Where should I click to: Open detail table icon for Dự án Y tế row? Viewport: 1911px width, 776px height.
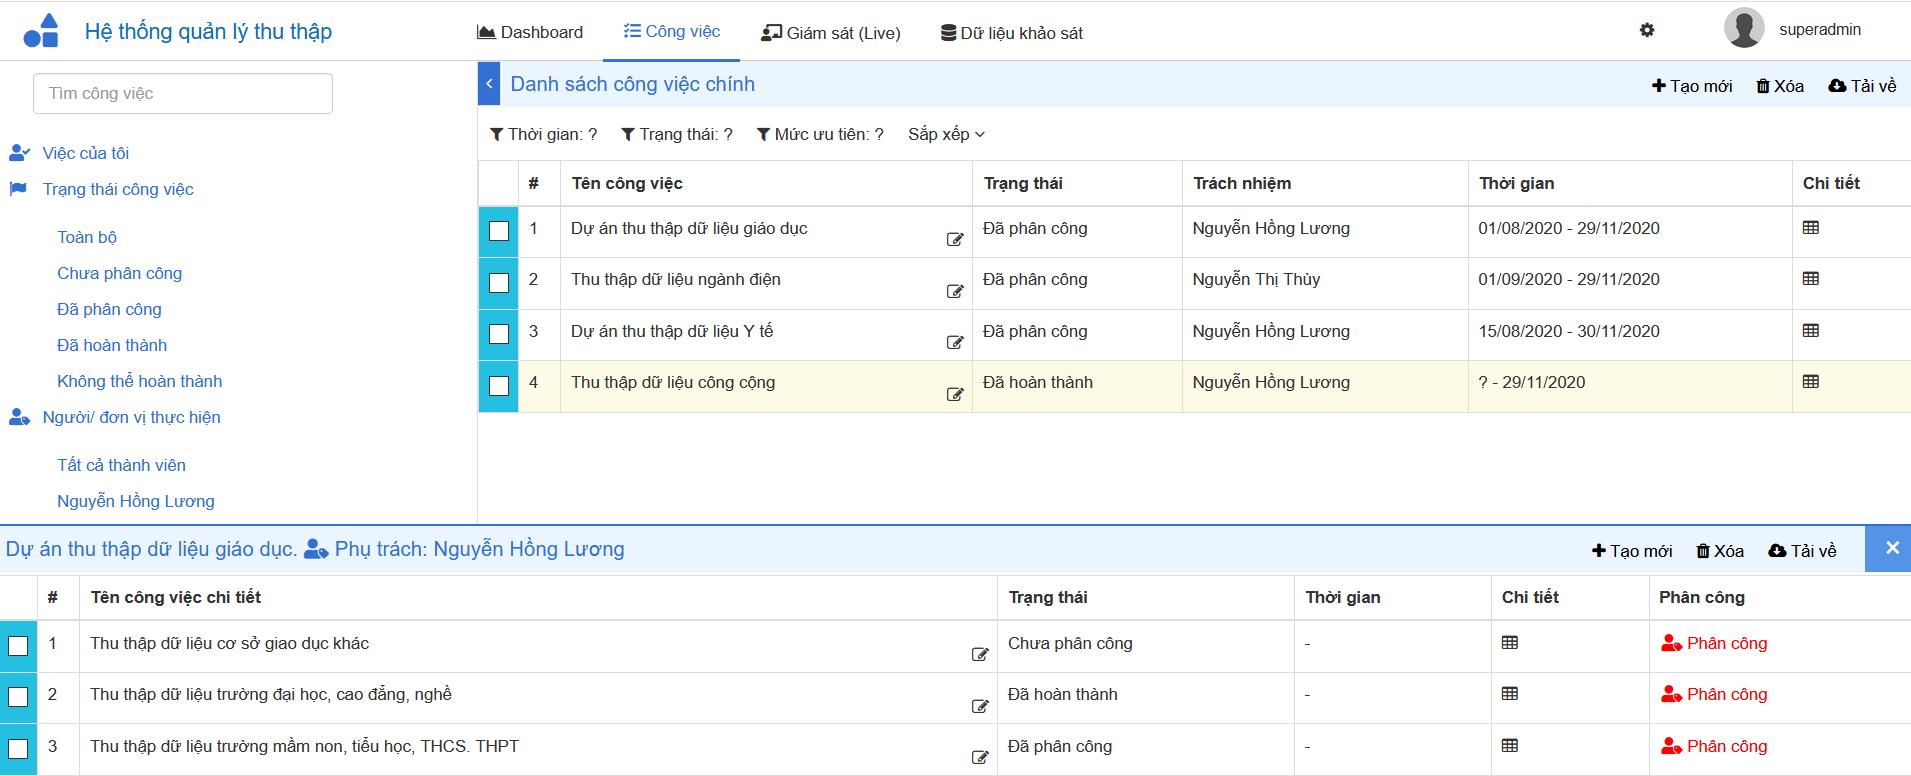coord(1810,331)
